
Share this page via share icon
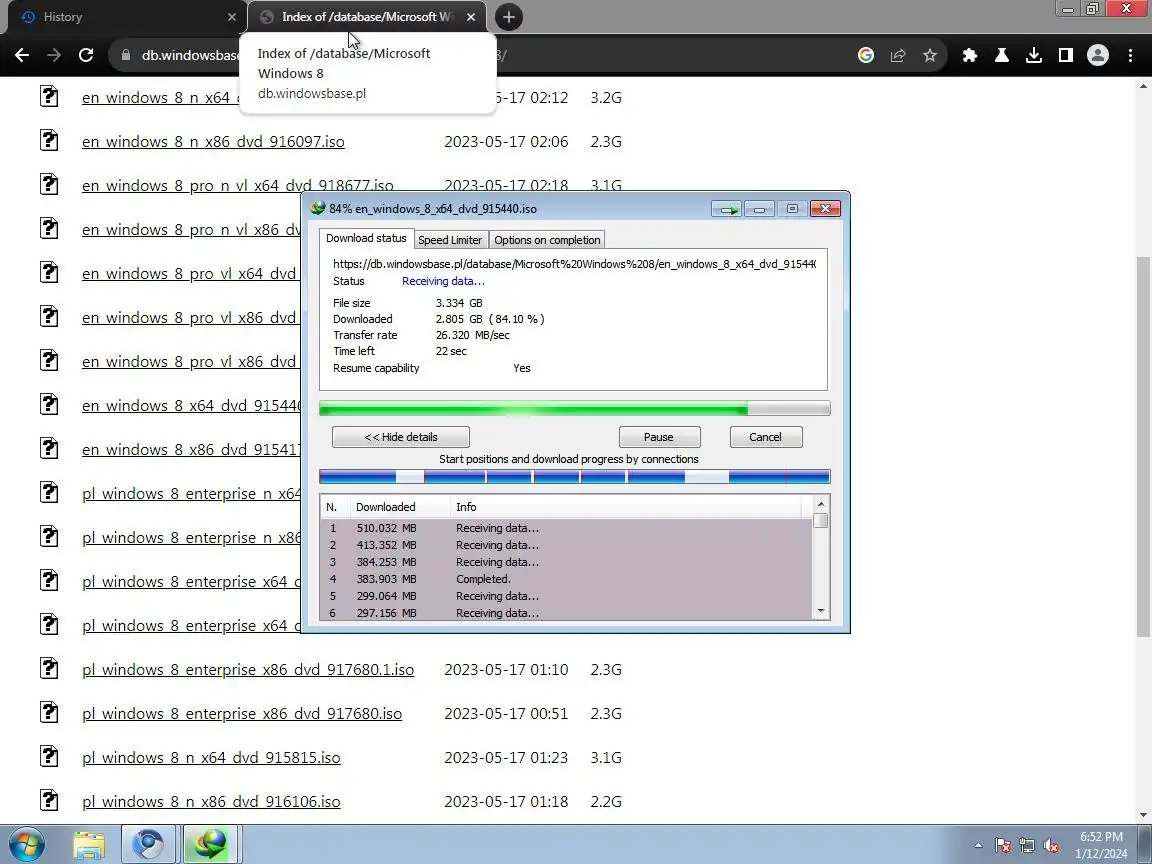[898, 55]
